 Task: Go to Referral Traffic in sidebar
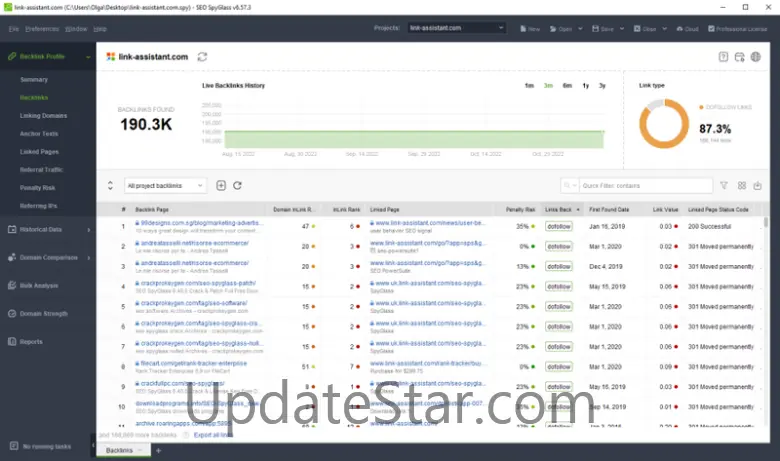(x=41, y=170)
